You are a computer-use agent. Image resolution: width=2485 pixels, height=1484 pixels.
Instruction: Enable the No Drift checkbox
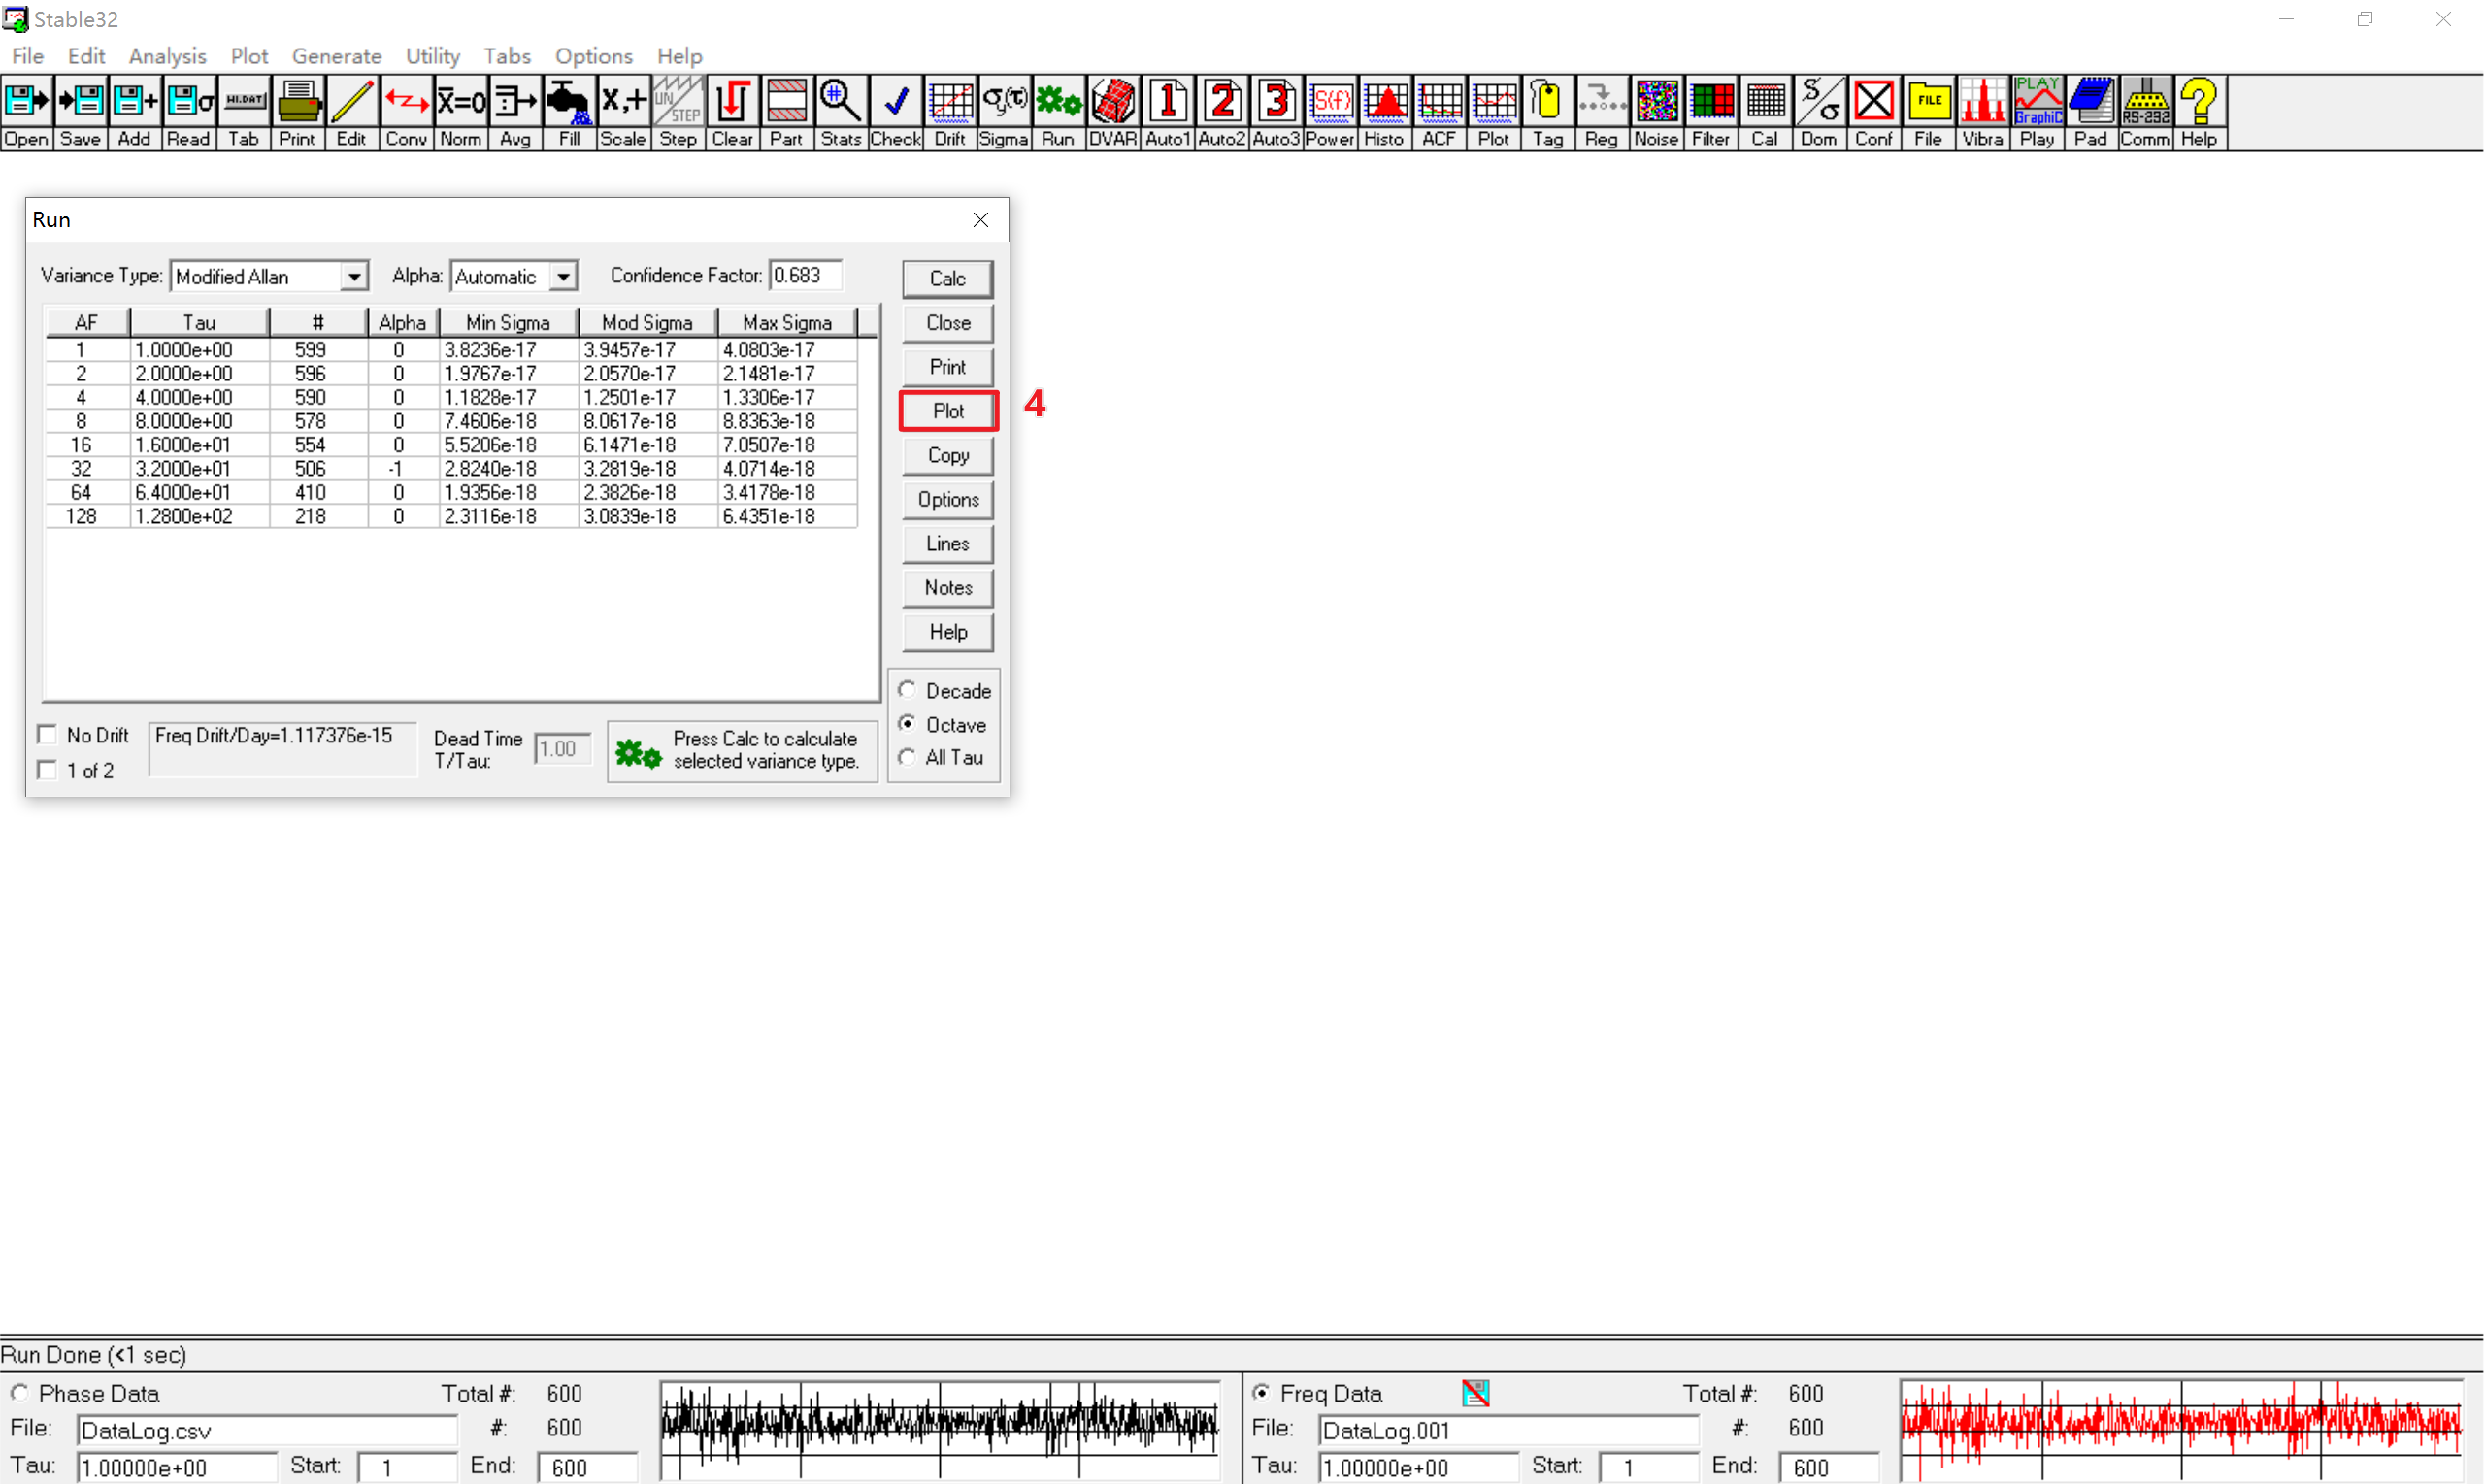[47, 735]
